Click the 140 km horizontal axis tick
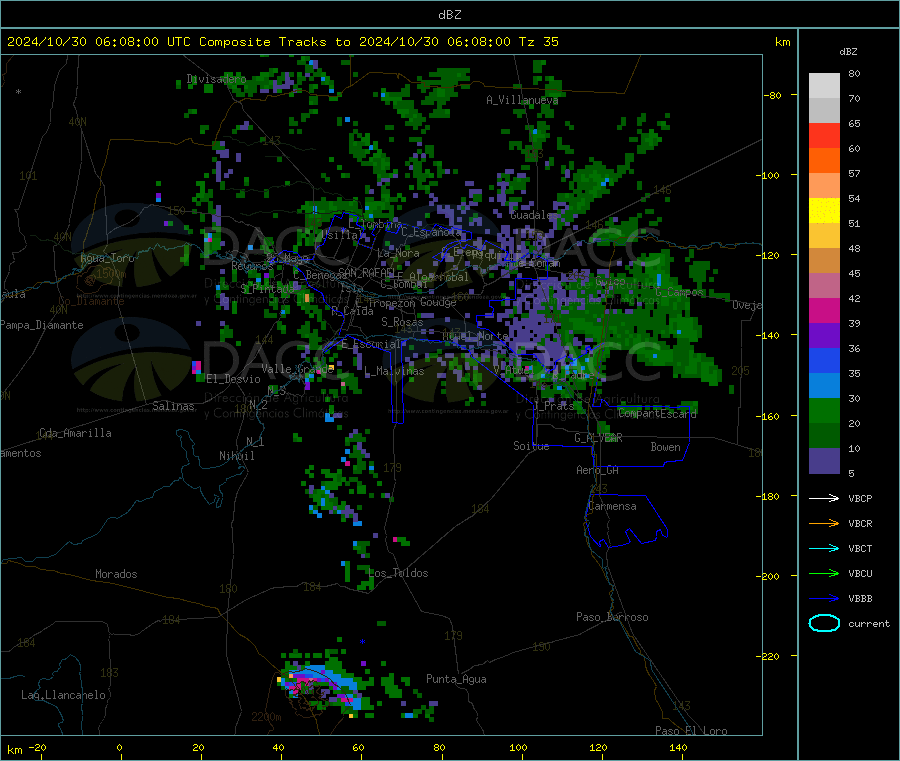The height and width of the screenshot is (761, 900). [678, 747]
